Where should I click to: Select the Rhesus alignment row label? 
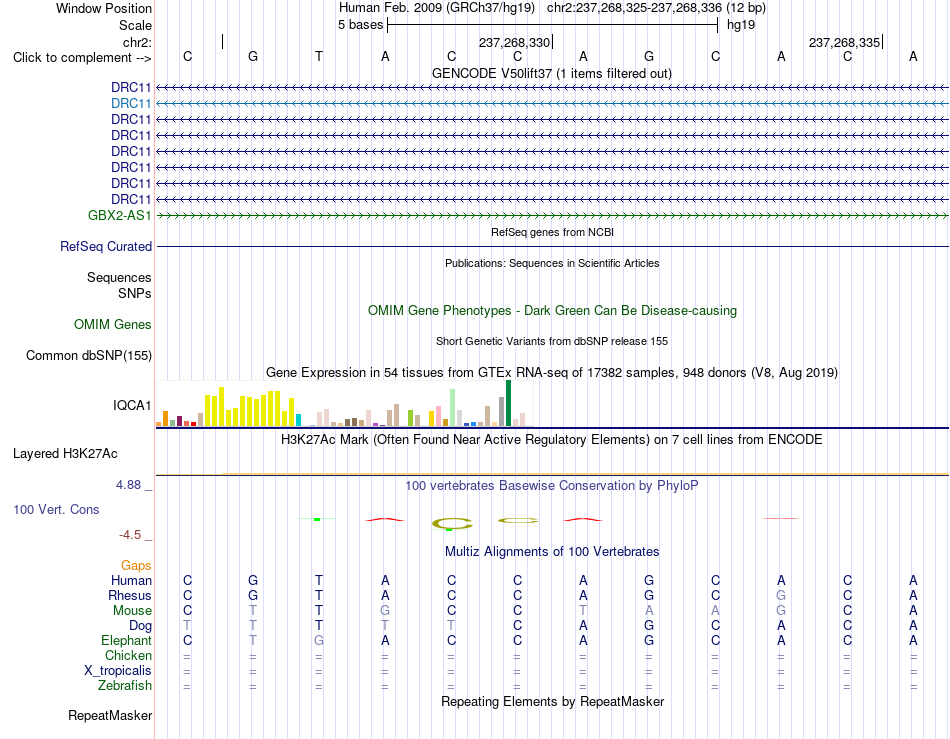(x=130, y=595)
